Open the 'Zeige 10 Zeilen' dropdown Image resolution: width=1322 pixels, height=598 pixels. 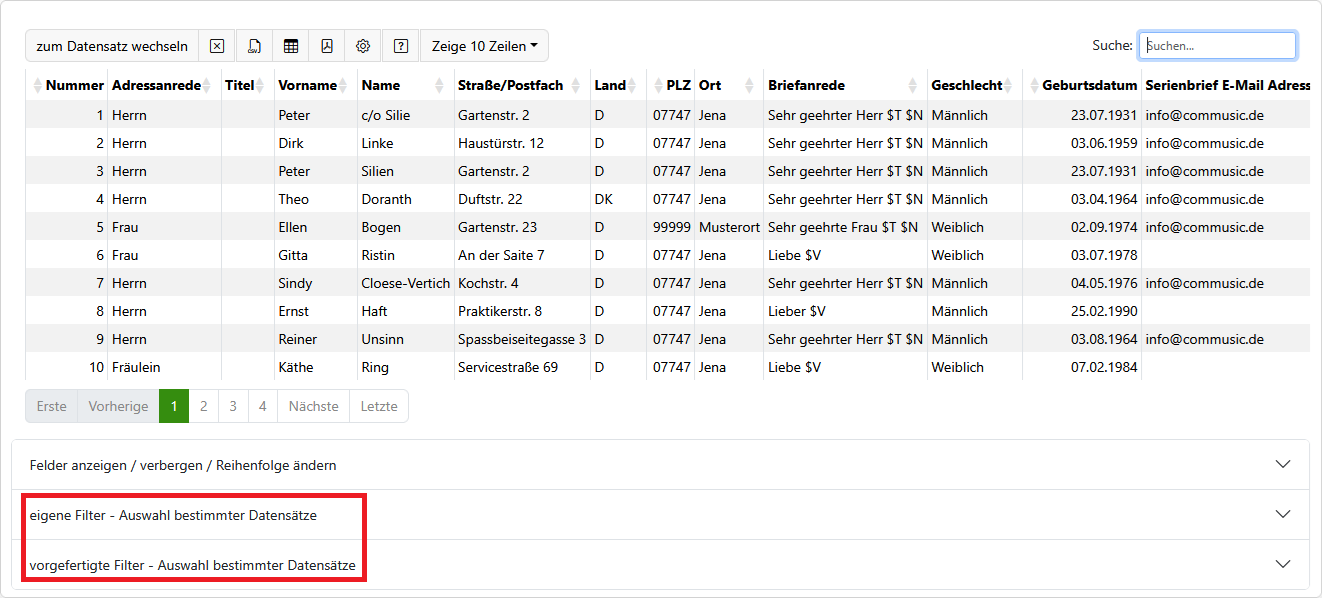[484, 46]
